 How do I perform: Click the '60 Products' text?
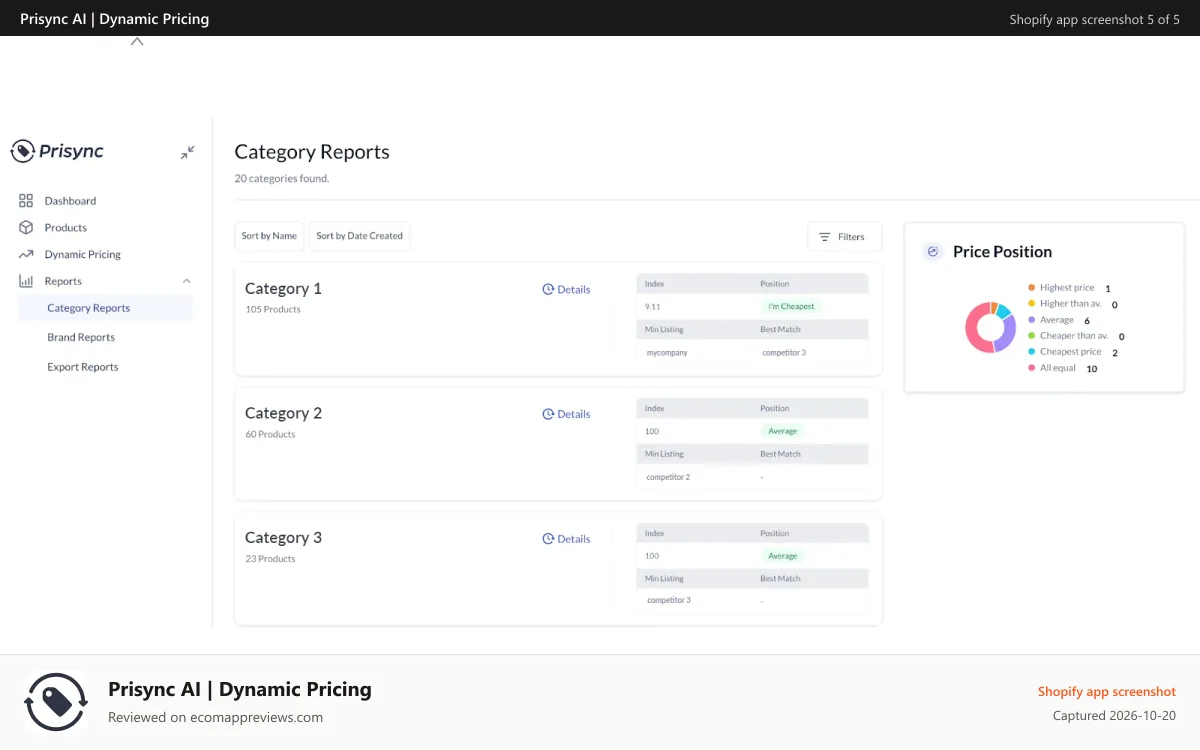tap(270, 434)
